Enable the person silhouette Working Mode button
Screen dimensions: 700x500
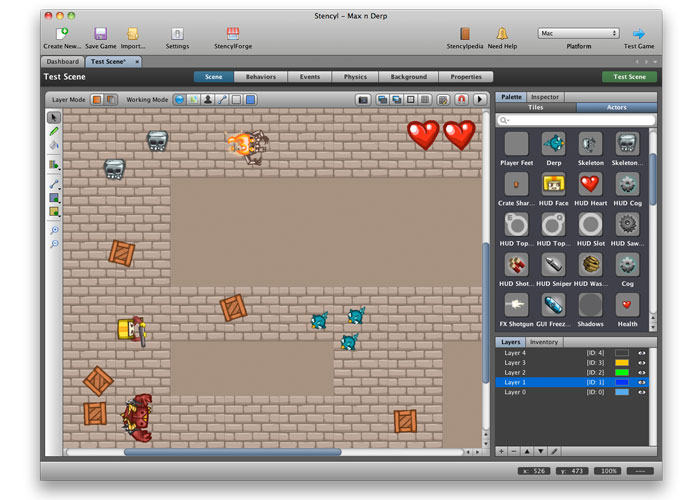[208, 99]
